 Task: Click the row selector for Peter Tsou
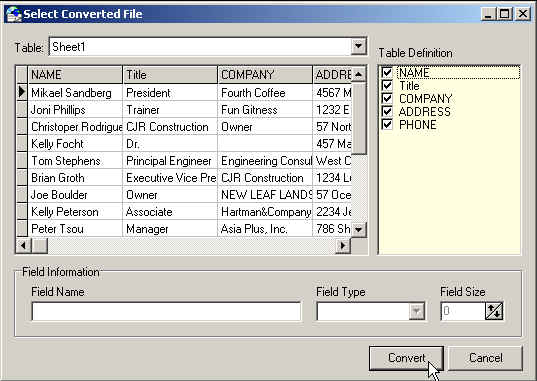(22, 229)
